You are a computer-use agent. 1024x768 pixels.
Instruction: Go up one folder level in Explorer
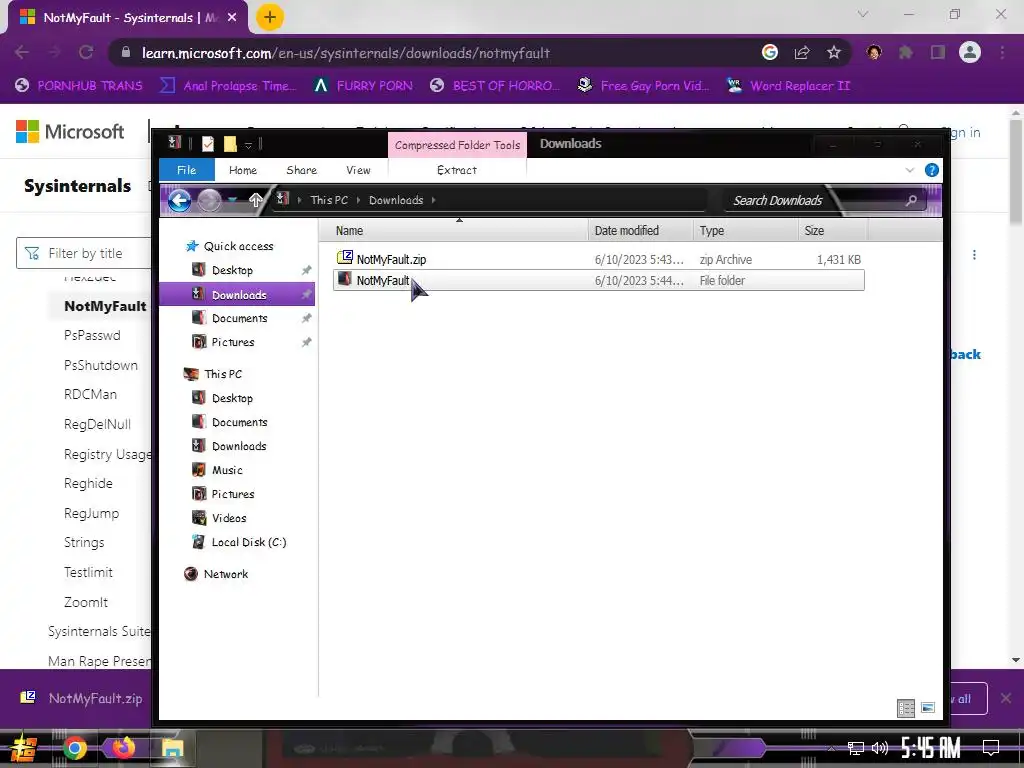pos(255,200)
